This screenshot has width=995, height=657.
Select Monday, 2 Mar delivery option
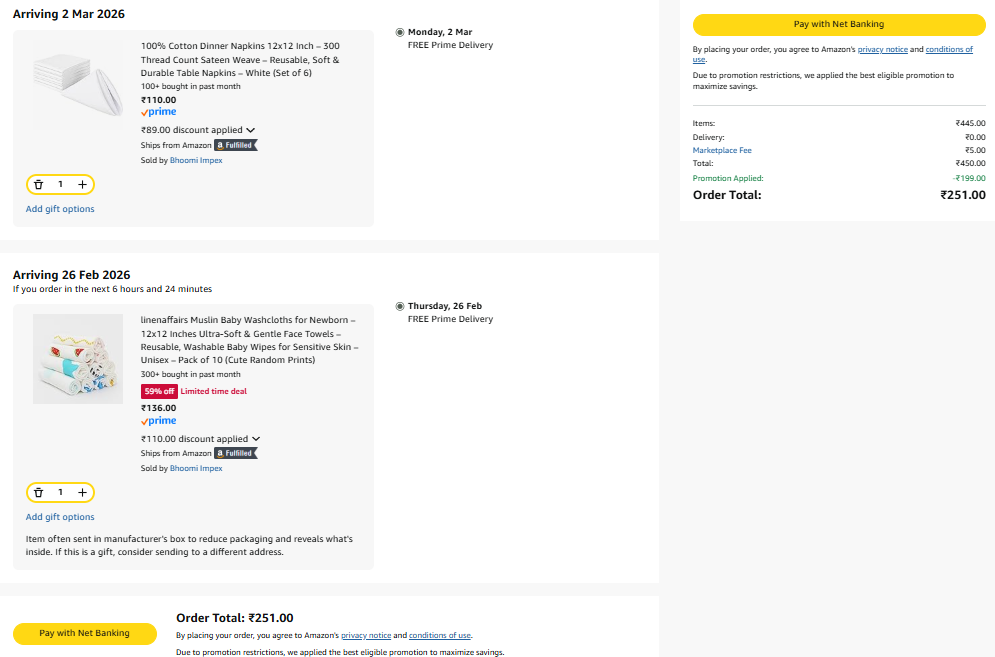point(400,32)
